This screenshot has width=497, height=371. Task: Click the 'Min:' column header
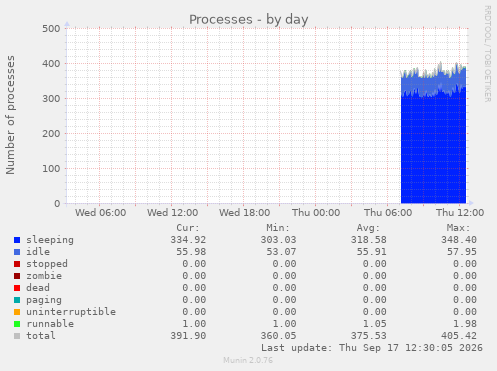[x=278, y=228]
